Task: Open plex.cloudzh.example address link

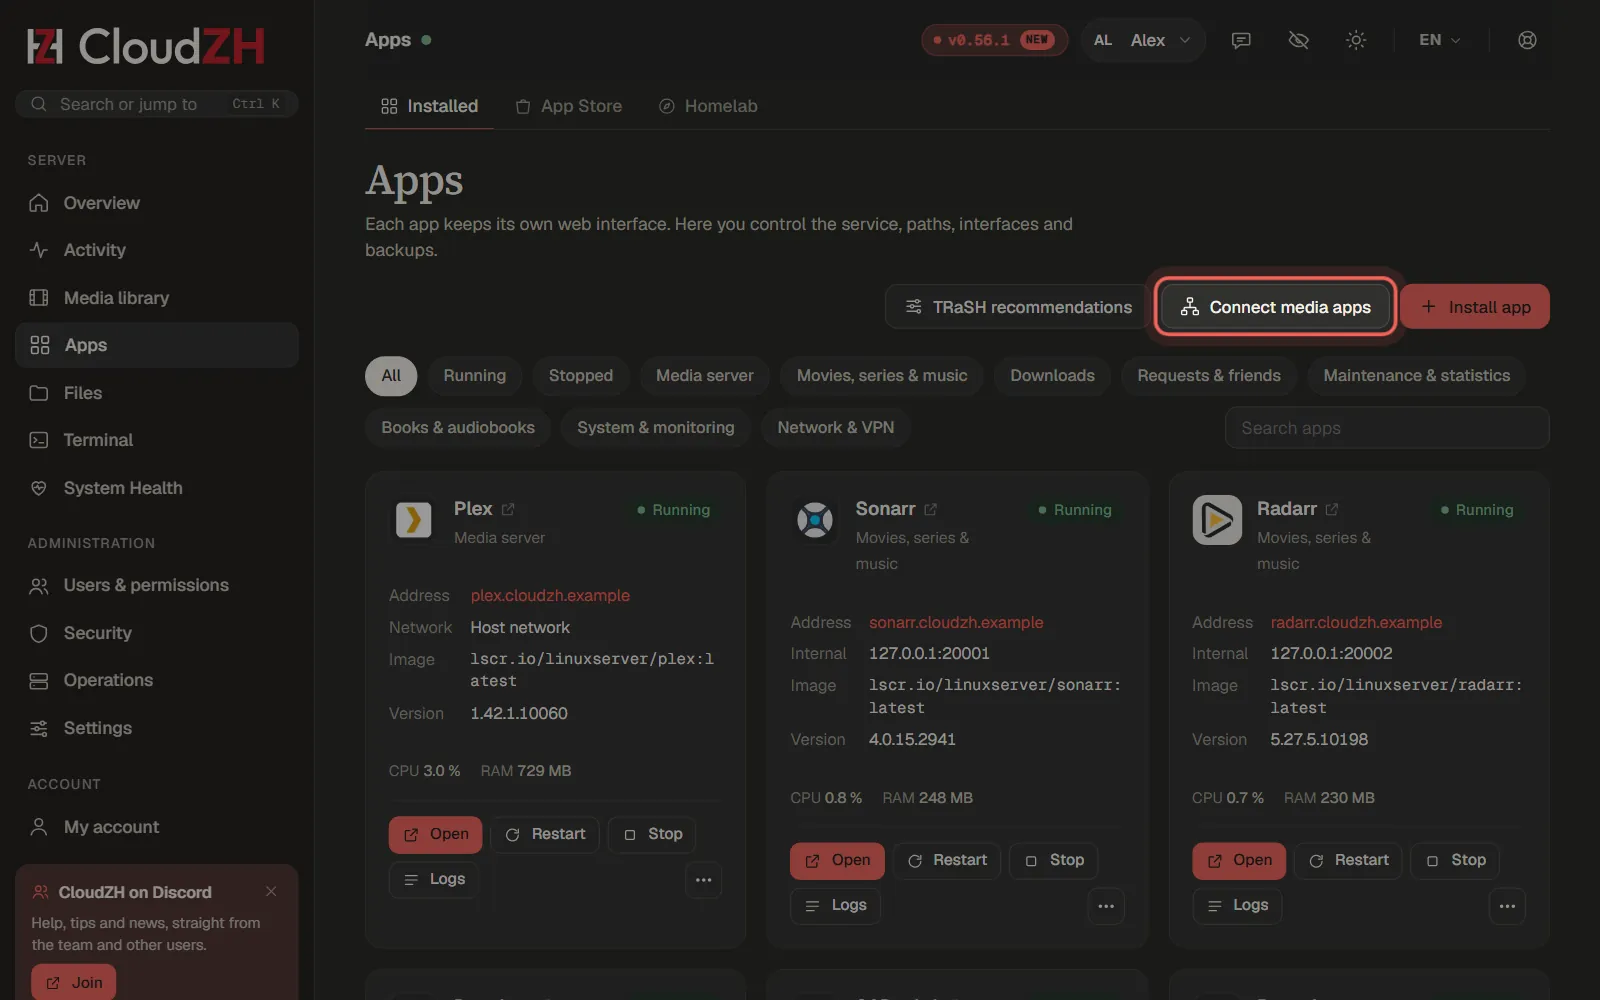Action: (550, 596)
